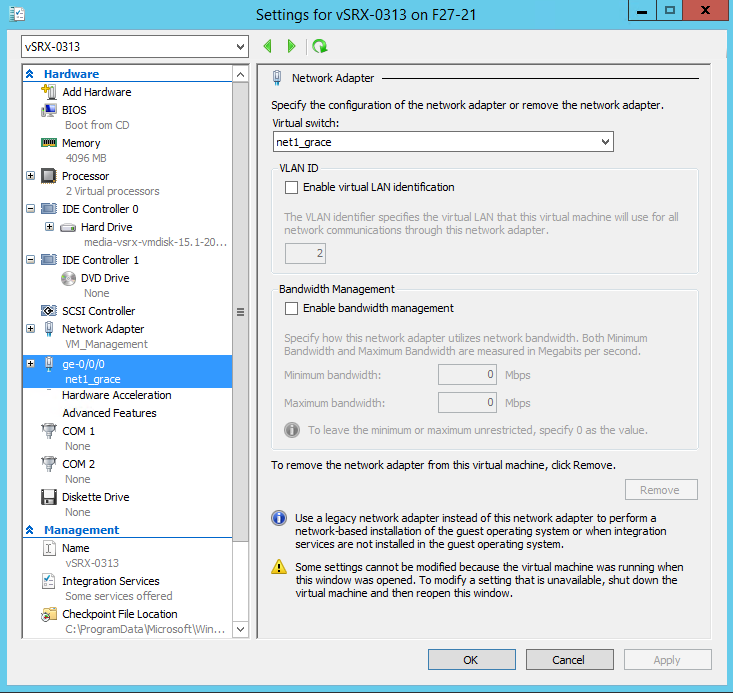Click the Maximum bandwidth input field
The image size is (733, 693).
click(x=467, y=403)
